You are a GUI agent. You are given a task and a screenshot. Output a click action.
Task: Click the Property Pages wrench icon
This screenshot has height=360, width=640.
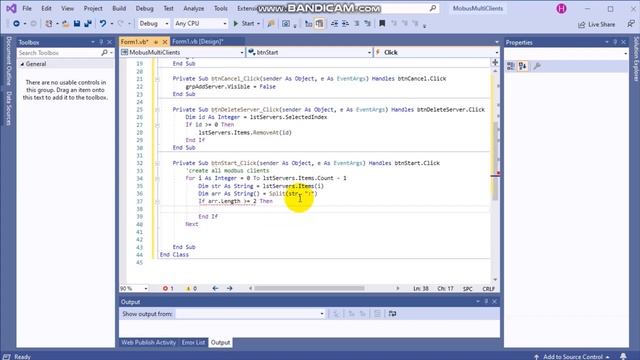click(537, 66)
